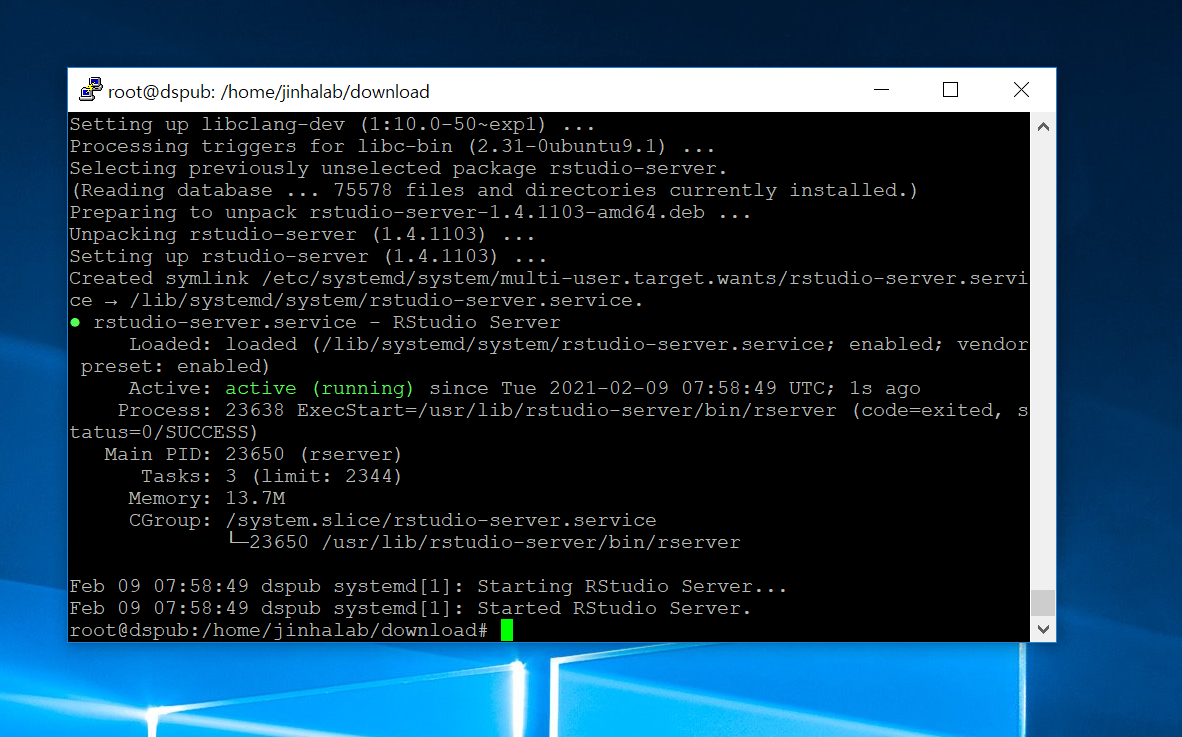Viewport: 1182px width, 737px height.
Task: Click the CGroup '/system.slice/rstudio-server.service' text
Action: [x=440, y=520]
